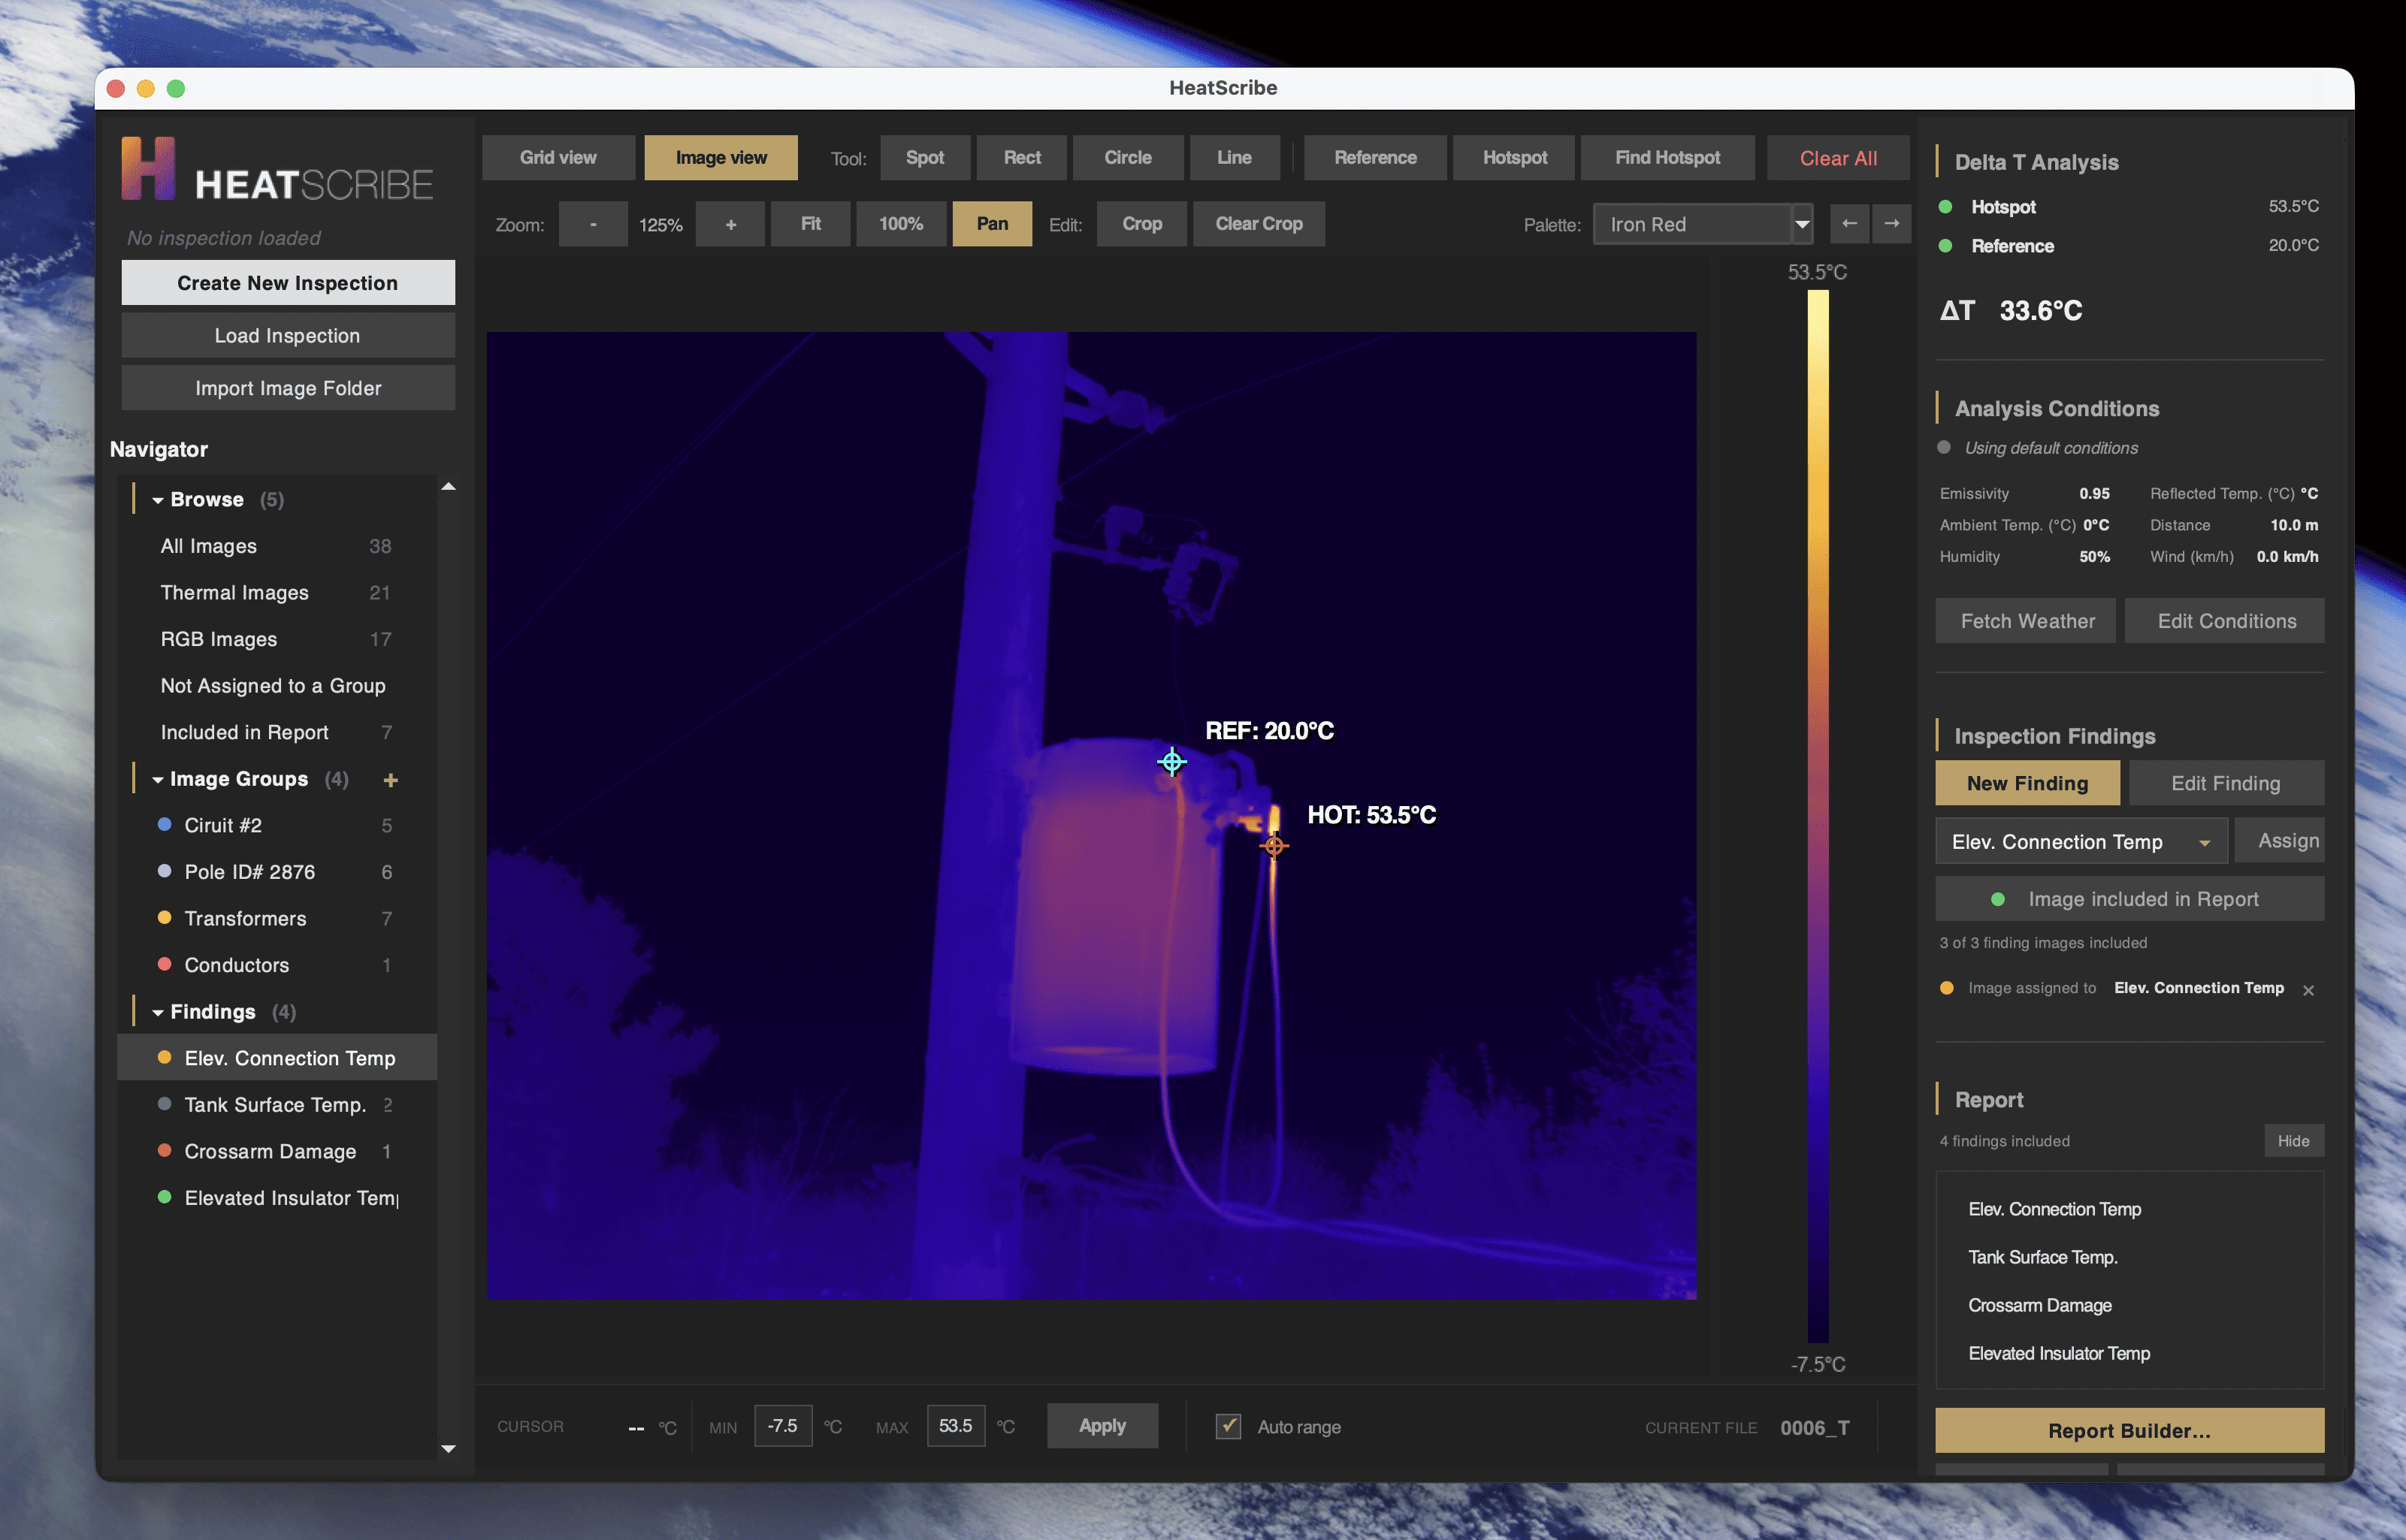Click the Reference green status dot
This screenshot has height=1540, width=2406.
1945,246
